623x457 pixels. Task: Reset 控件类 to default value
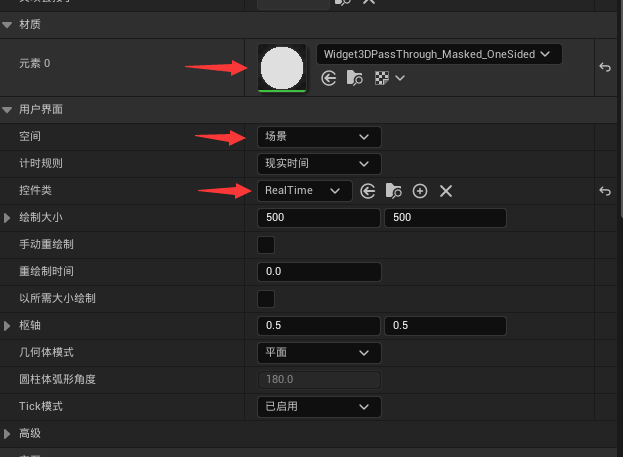(605, 191)
